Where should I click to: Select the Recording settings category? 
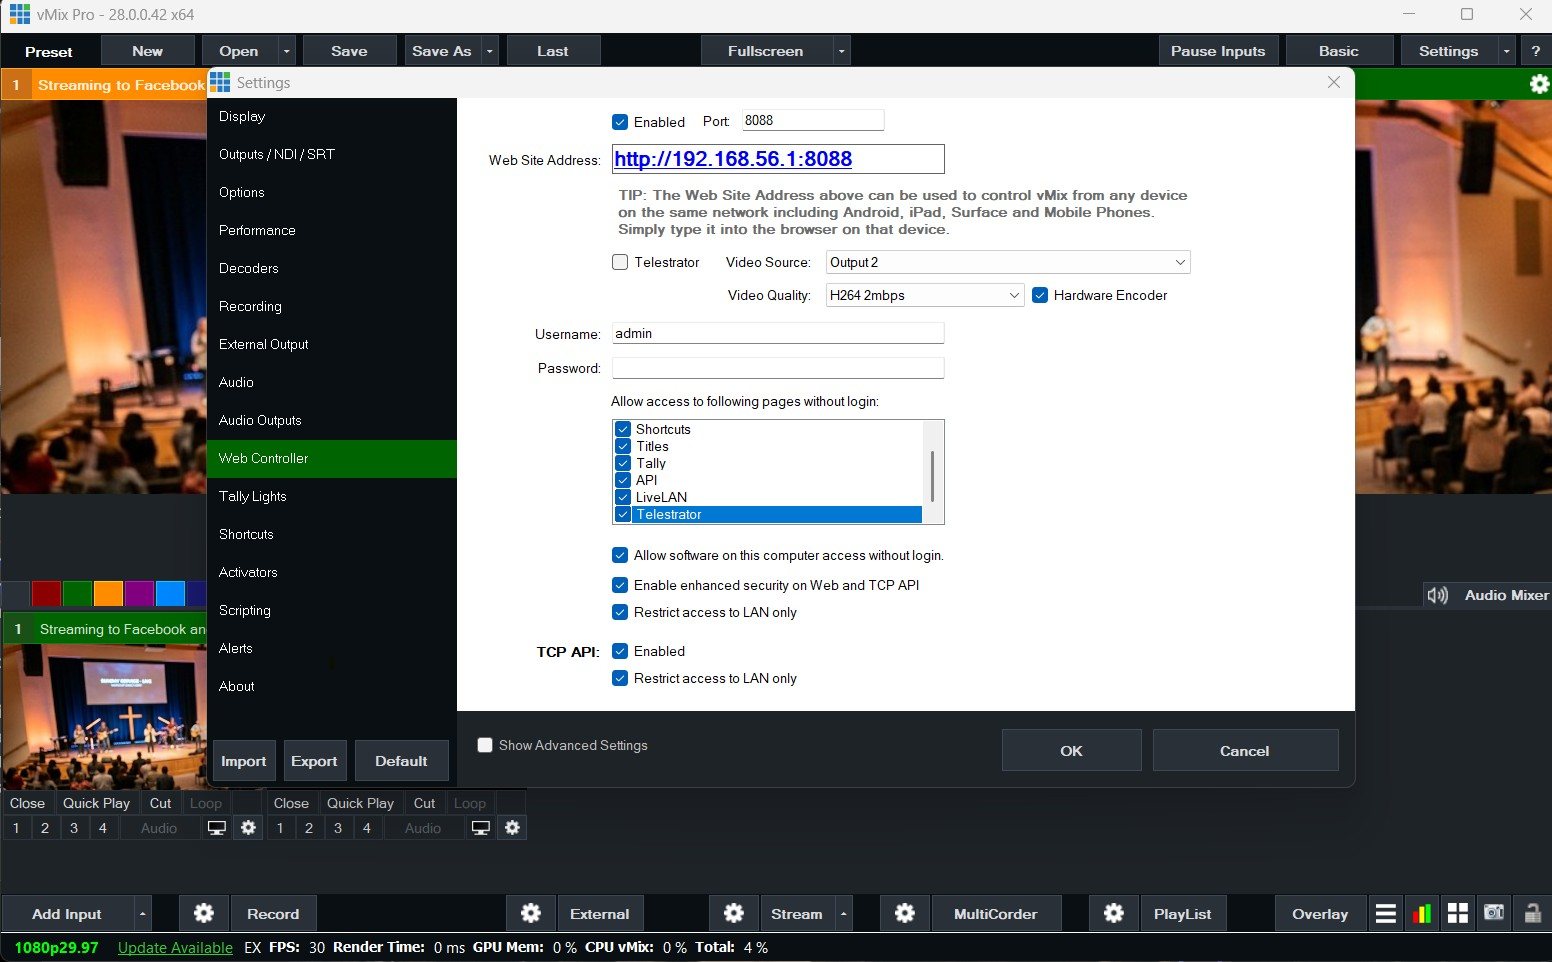click(x=332, y=306)
